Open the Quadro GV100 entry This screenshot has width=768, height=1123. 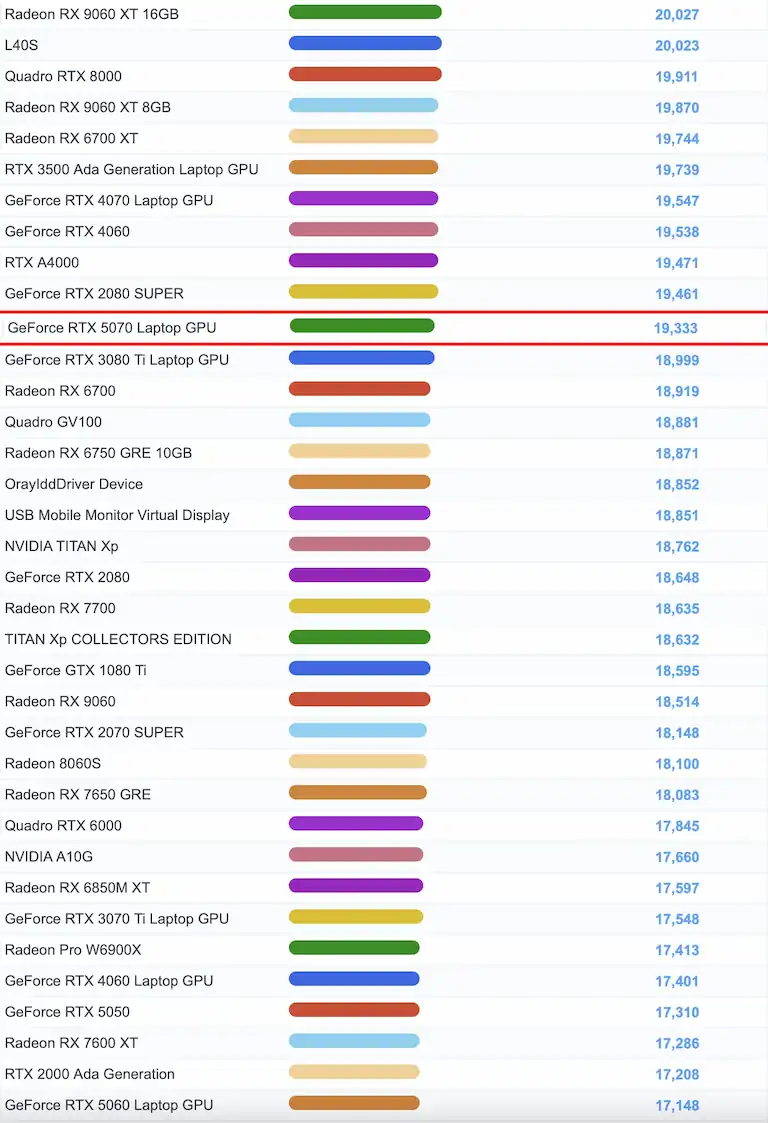pyautogui.click(x=53, y=422)
